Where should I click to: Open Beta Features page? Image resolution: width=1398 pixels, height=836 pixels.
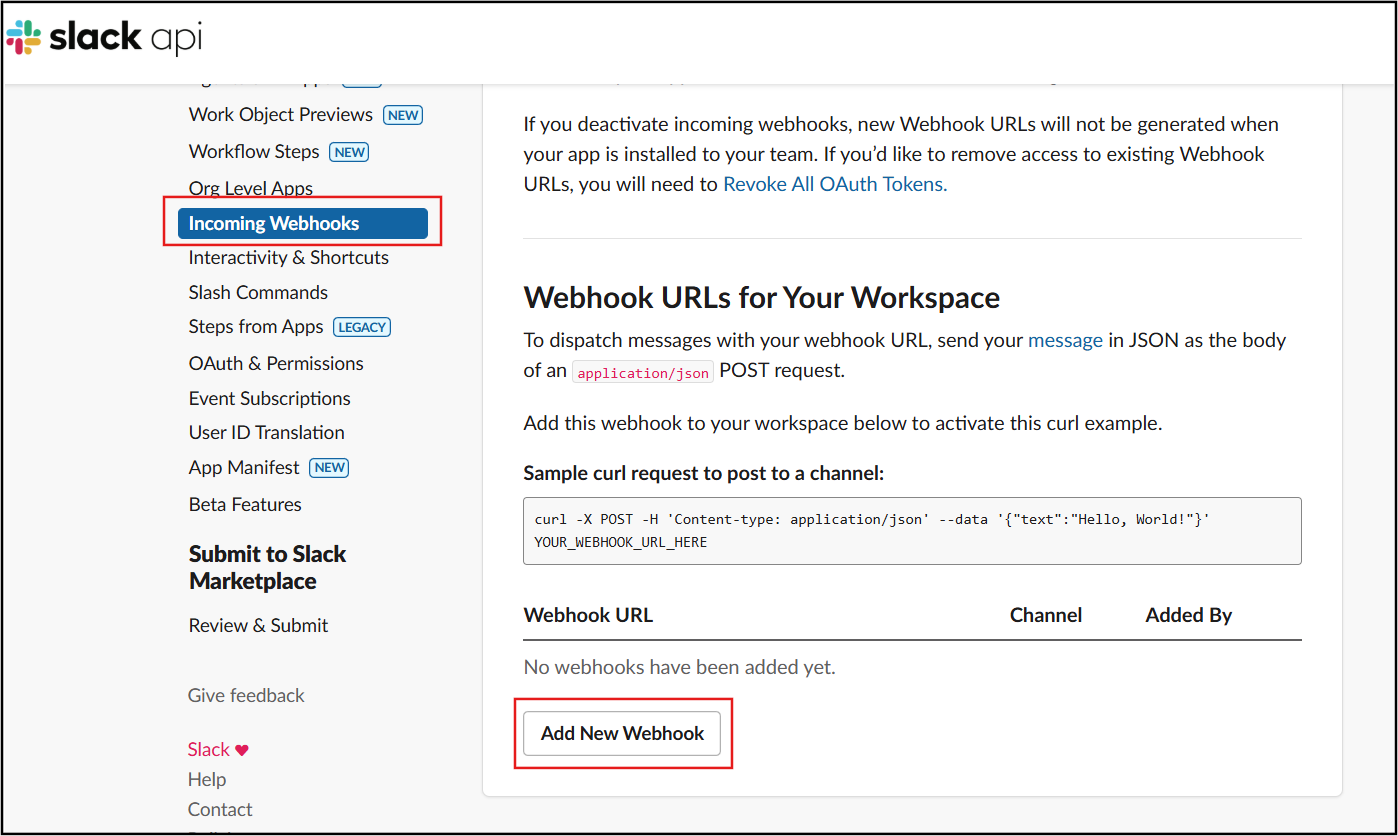coord(245,505)
